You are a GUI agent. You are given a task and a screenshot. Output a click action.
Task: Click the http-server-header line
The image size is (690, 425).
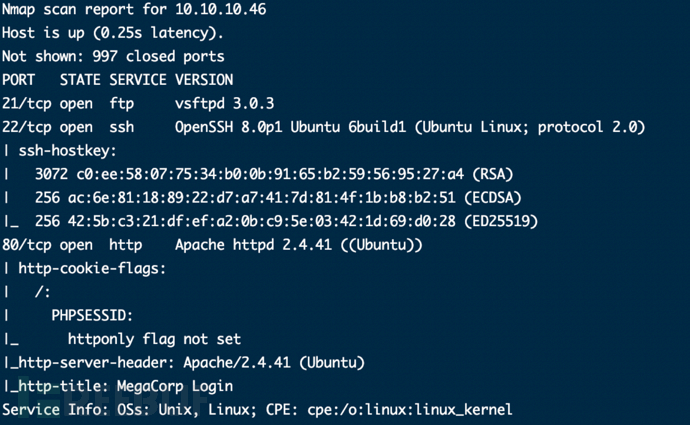tap(184, 363)
